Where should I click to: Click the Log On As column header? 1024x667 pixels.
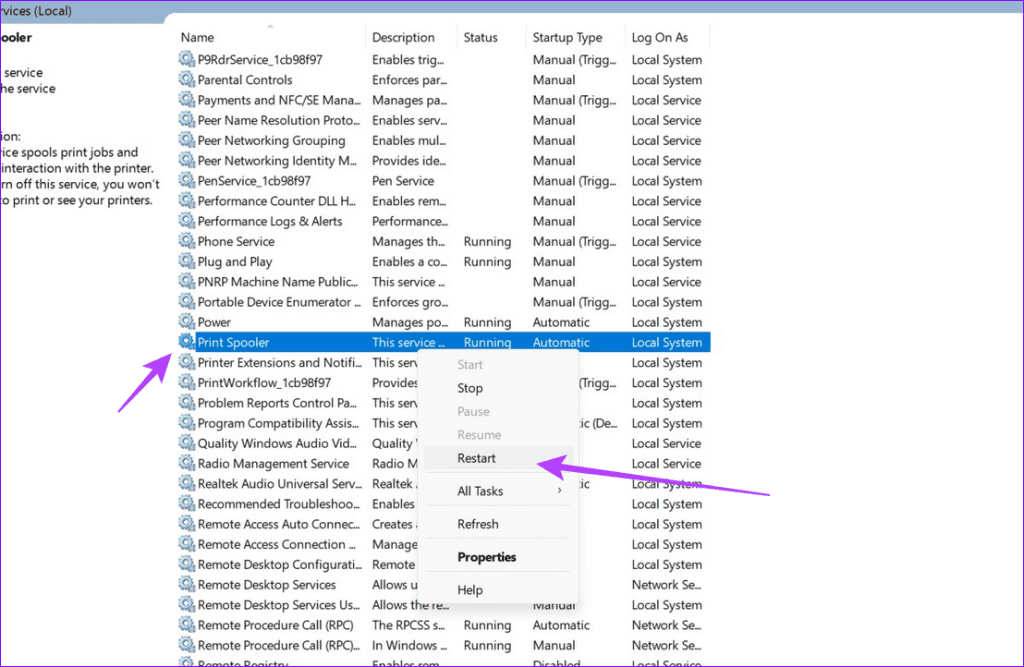pos(660,38)
